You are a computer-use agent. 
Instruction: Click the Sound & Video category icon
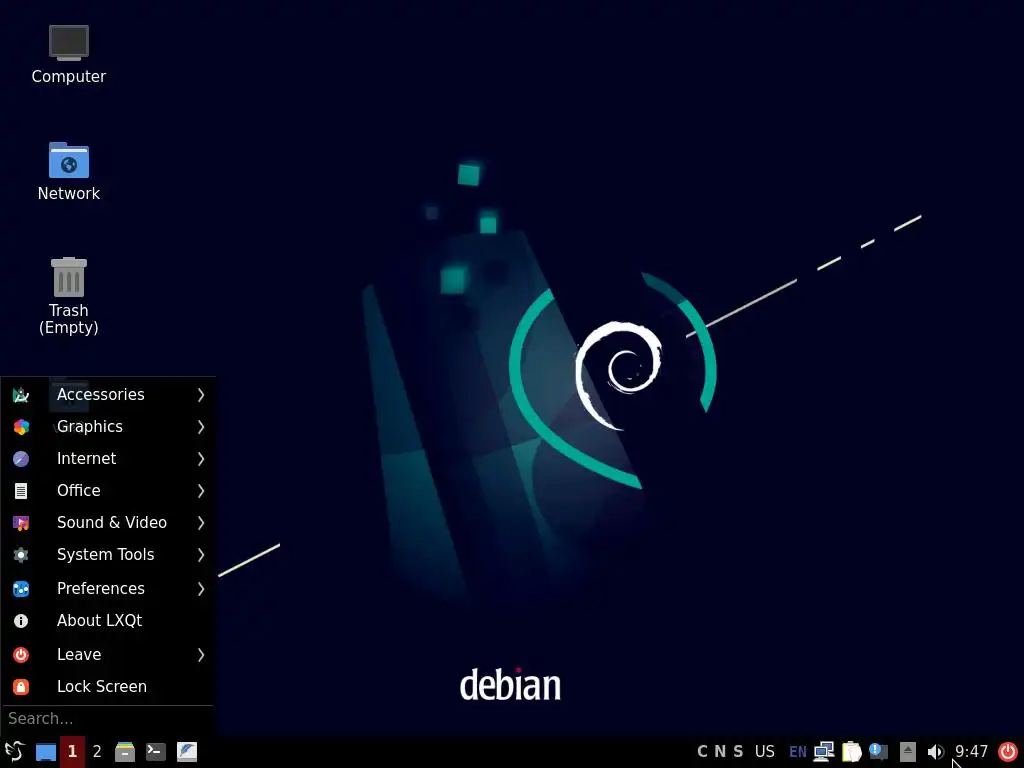coord(21,522)
